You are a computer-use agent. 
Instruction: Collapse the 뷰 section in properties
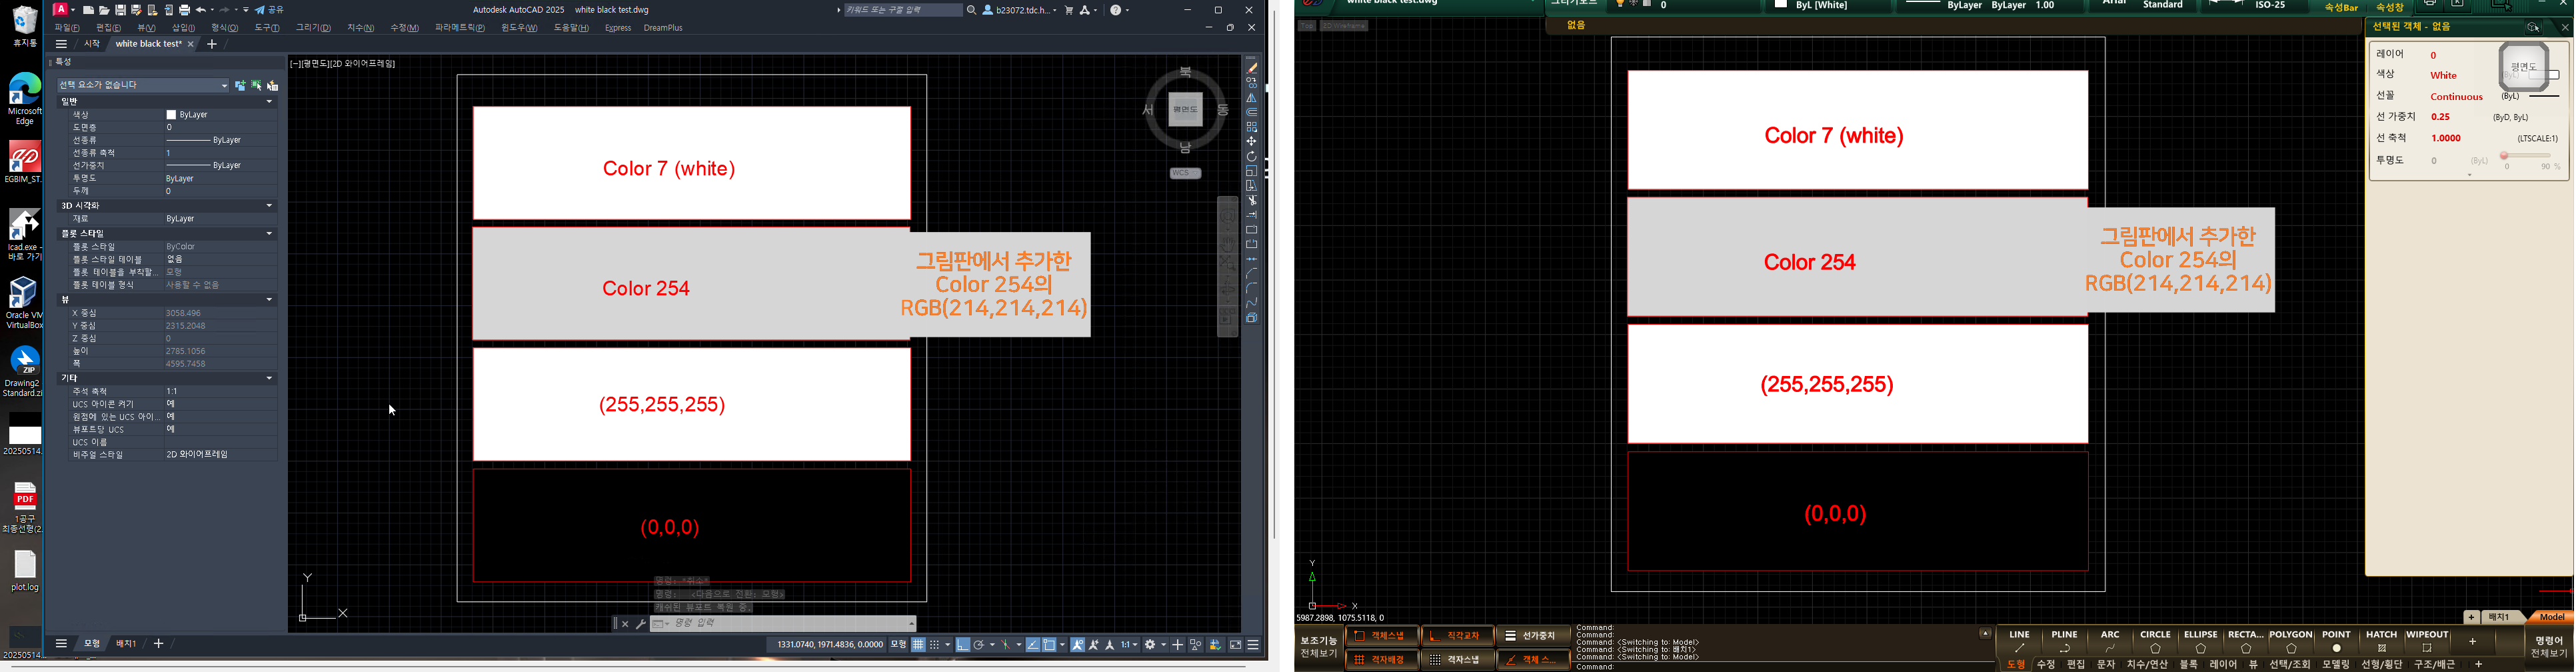[x=269, y=300]
